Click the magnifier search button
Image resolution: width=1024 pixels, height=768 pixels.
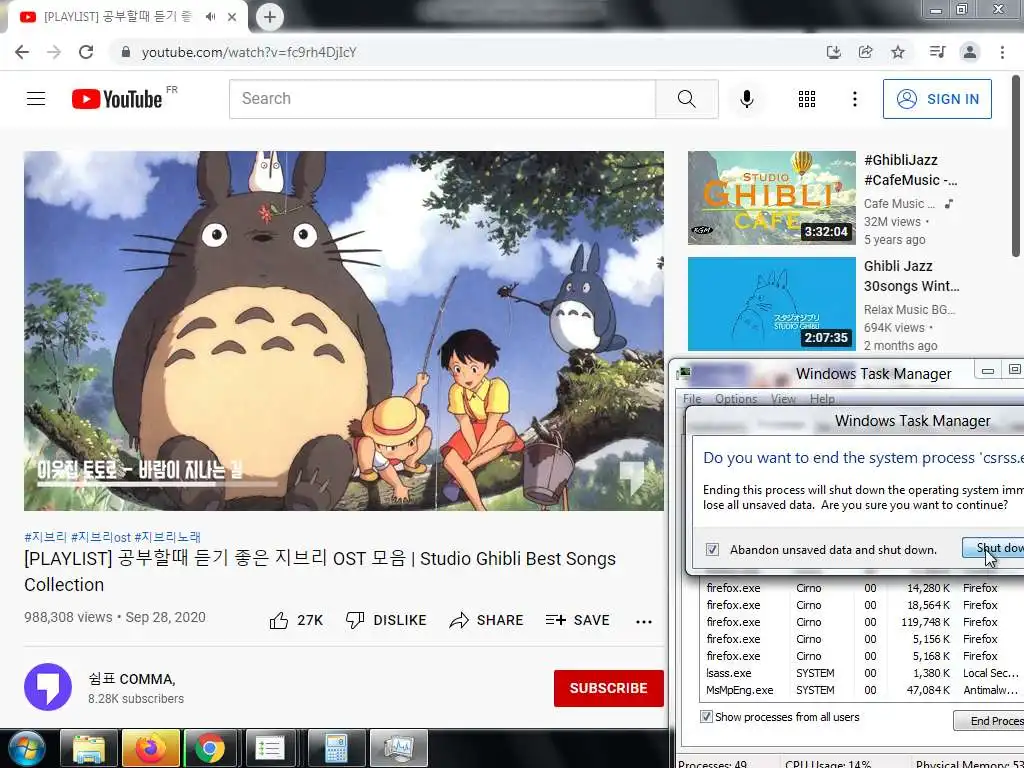(686, 99)
